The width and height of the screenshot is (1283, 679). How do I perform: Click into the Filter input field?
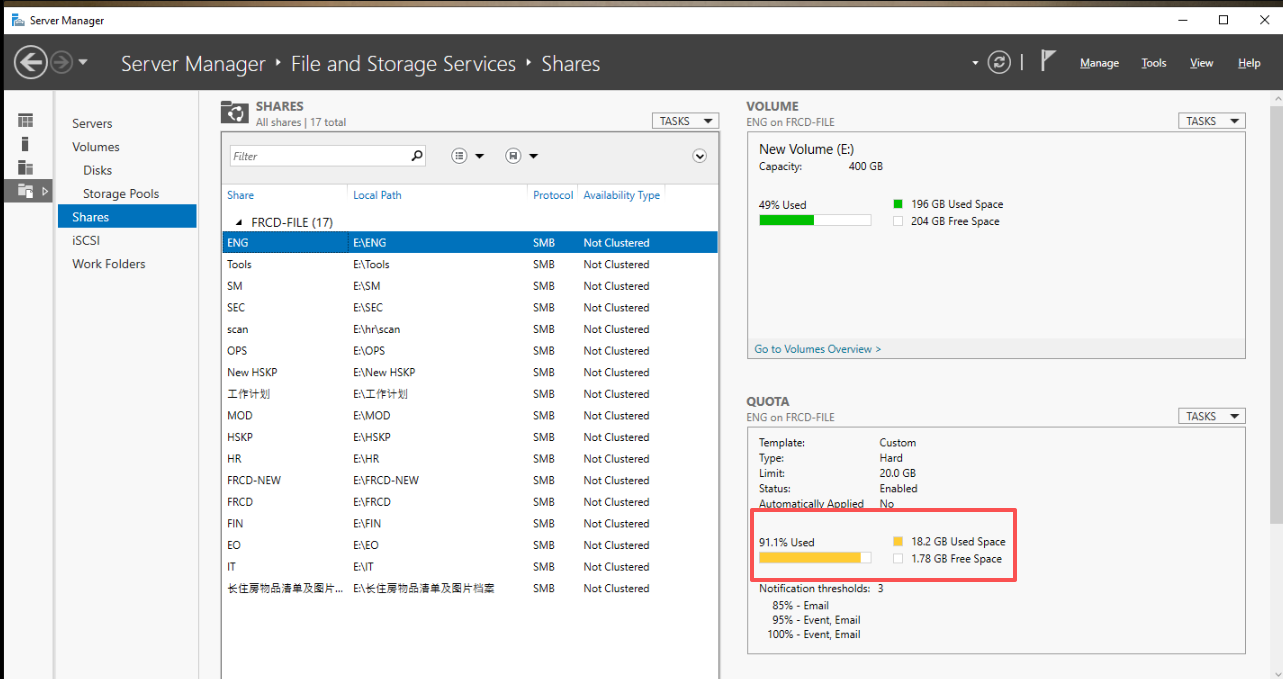(319, 156)
